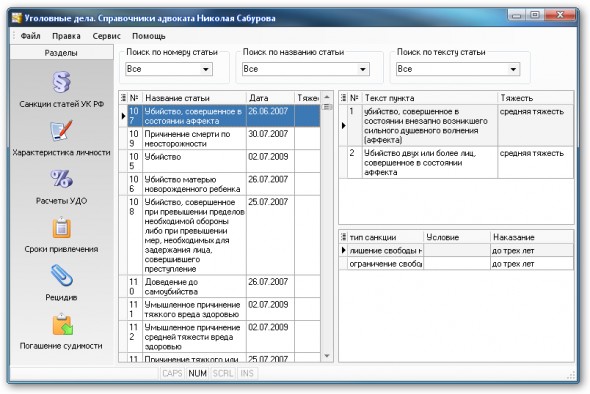Open the Помощь menu
590x394 pixels.
(x=149, y=36)
